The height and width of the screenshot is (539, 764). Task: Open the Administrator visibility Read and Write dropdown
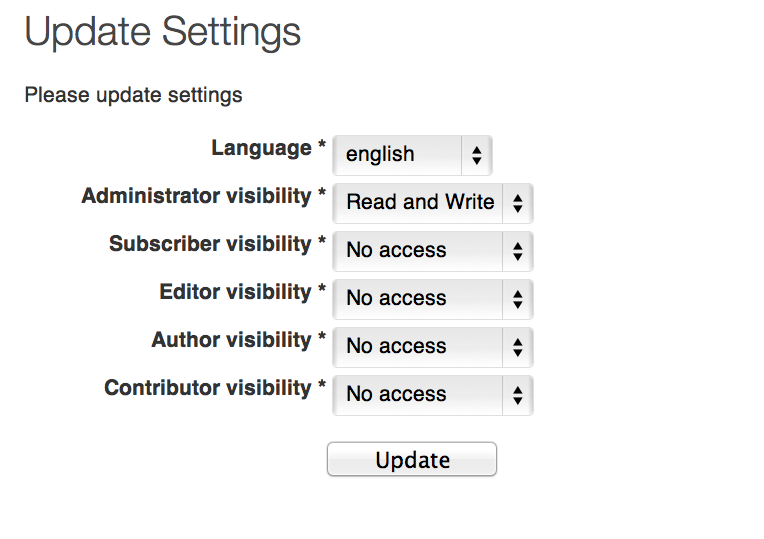[433, 203]
